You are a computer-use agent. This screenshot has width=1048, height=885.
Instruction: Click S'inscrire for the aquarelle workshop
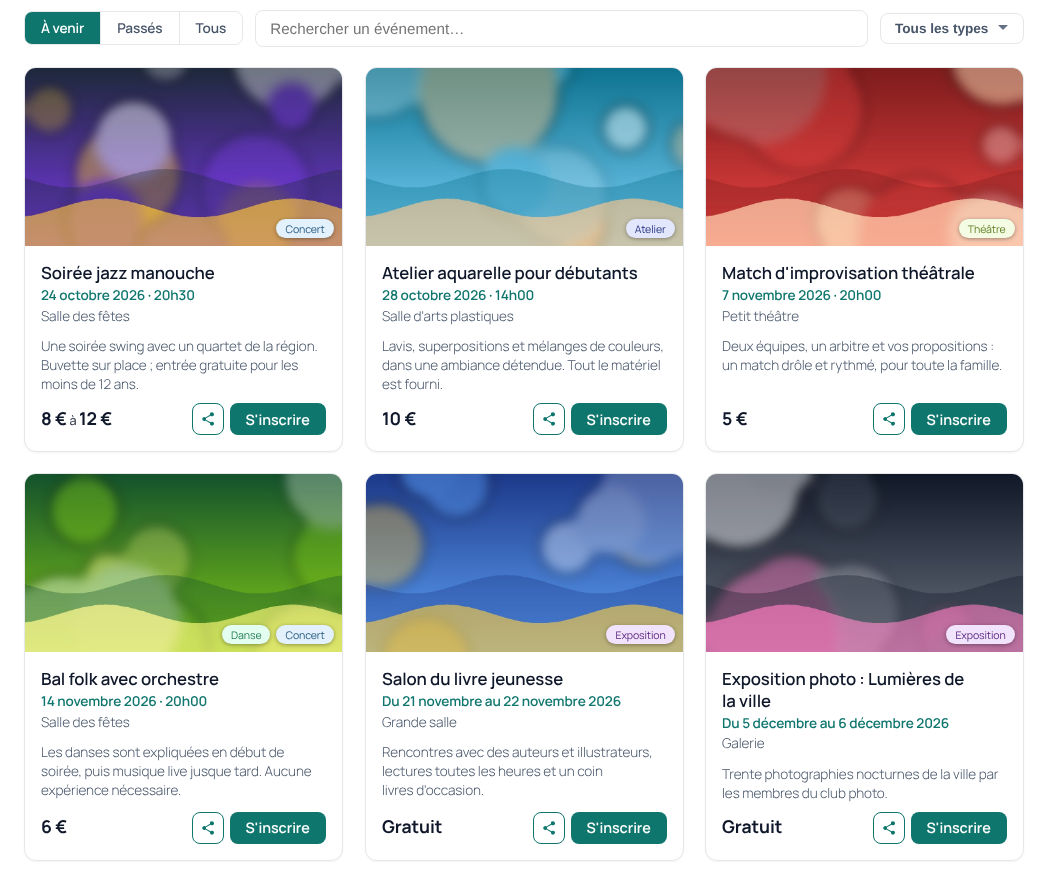[618, 419]
